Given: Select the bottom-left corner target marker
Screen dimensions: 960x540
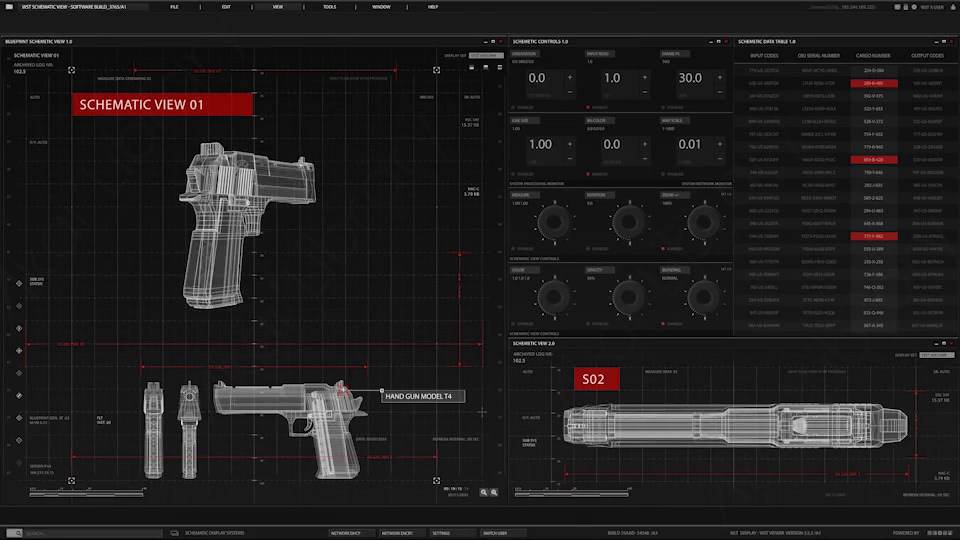Looking at the screenshot, I should click(x=72, y=481).
